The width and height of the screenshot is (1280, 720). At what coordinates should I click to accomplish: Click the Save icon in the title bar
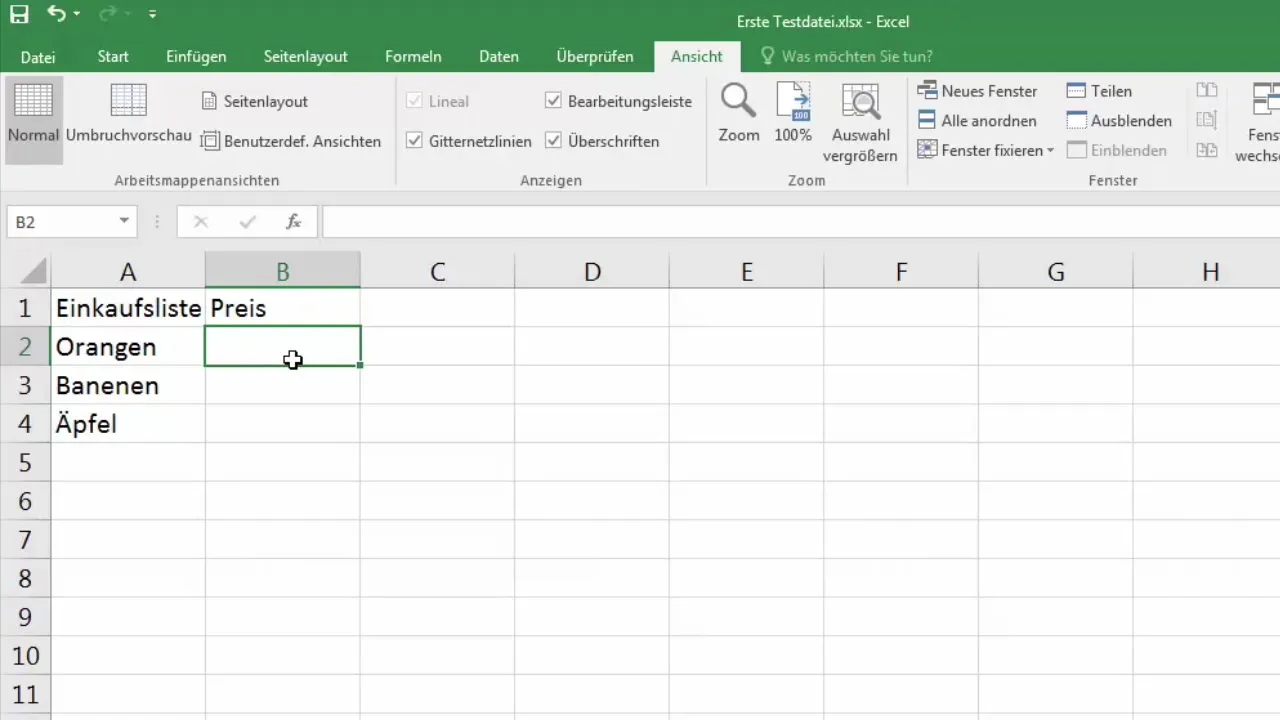[19, 14]
